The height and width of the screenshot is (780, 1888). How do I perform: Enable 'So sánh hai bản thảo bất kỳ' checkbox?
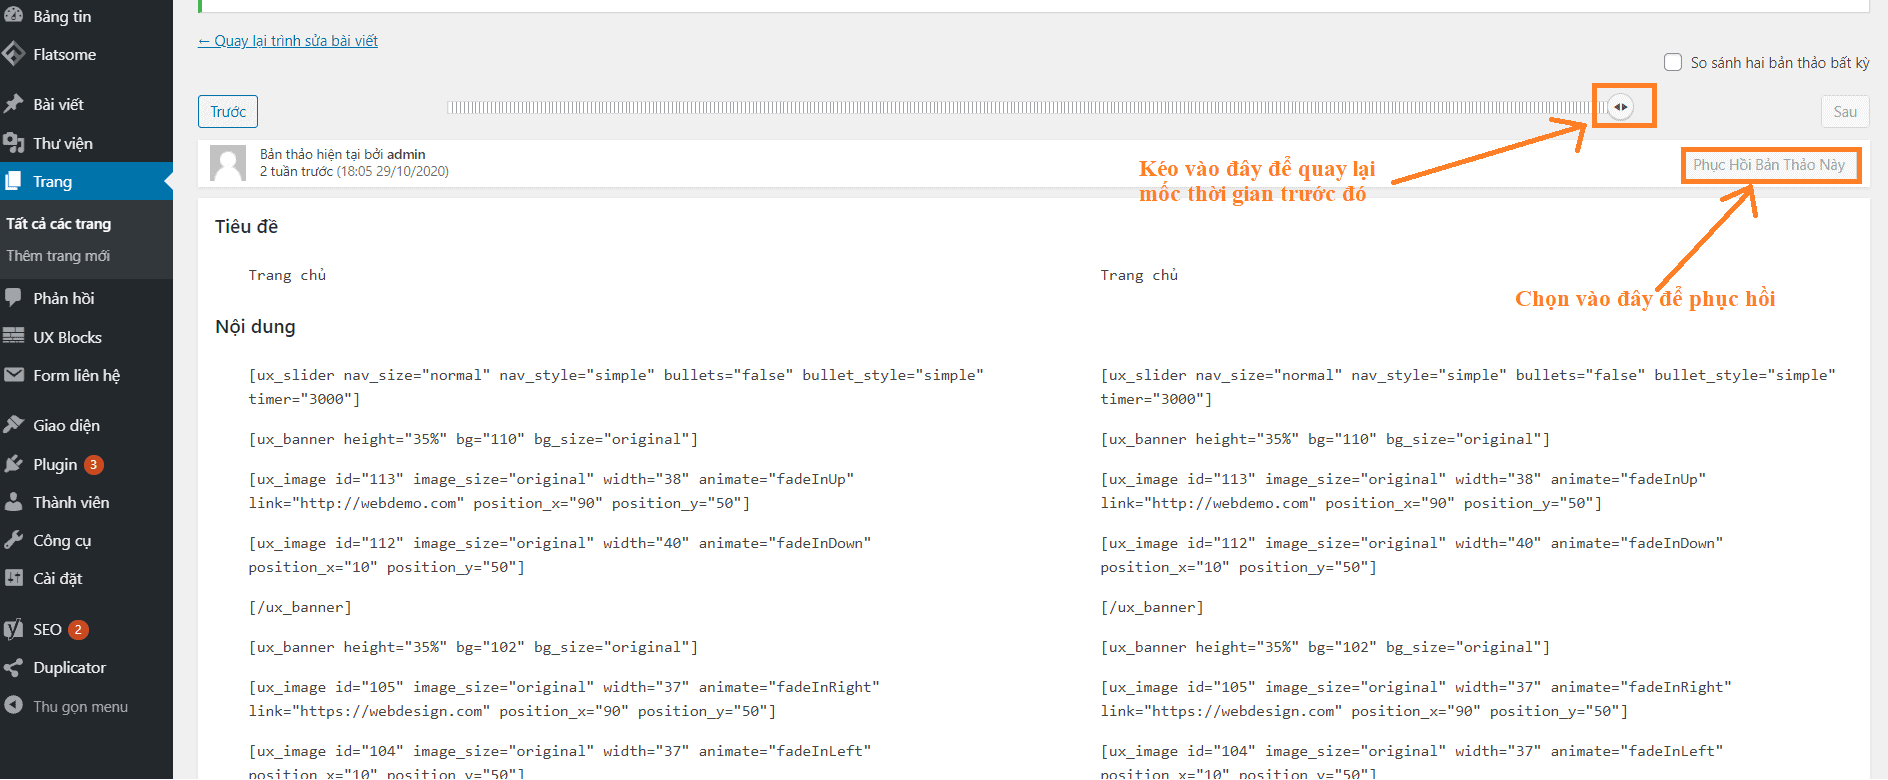1672,62
